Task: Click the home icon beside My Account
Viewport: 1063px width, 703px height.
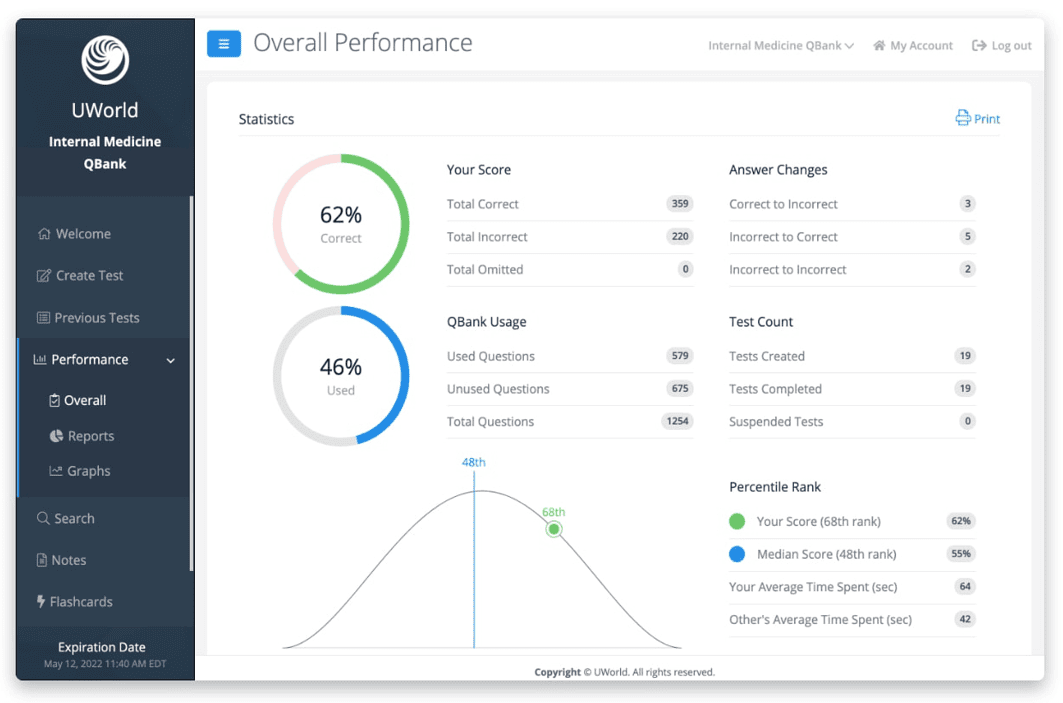Action: (x=879, y=45)
